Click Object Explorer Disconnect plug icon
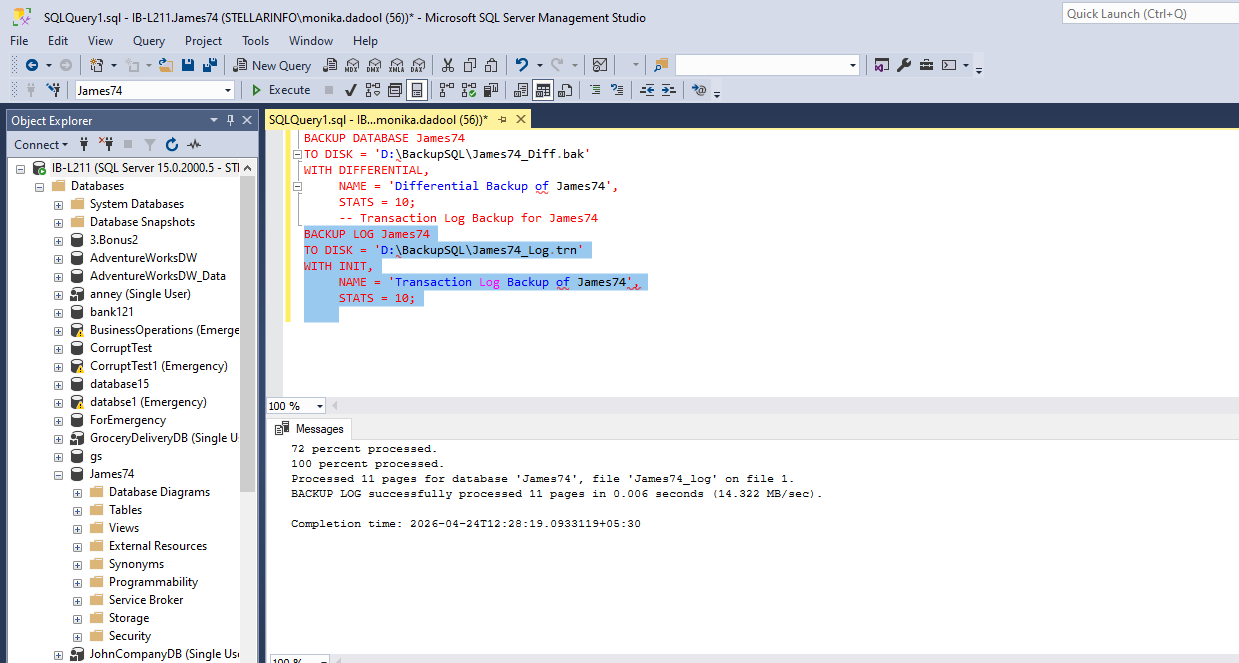 tap(105, 145)
